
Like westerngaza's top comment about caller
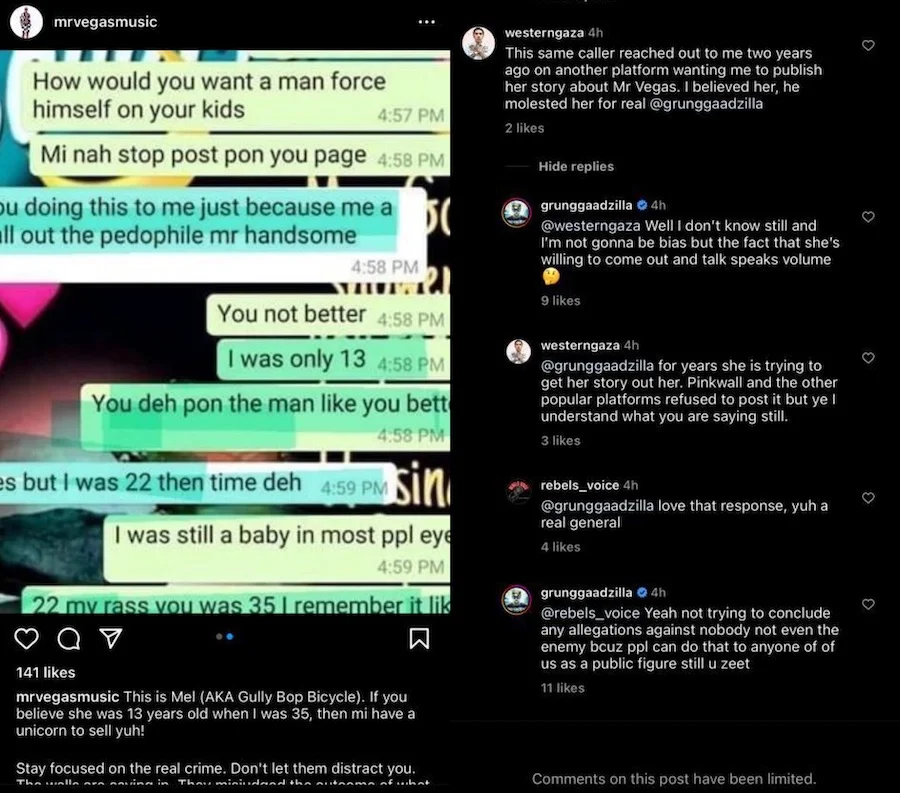868,45
